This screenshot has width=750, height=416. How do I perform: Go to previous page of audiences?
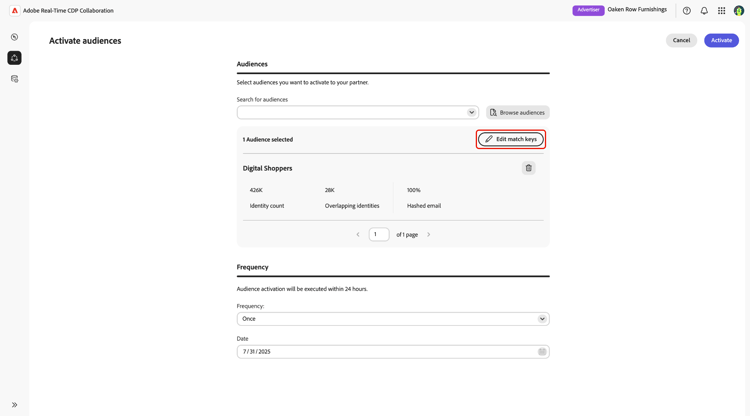pyautogui.click(x=358, y=235)
